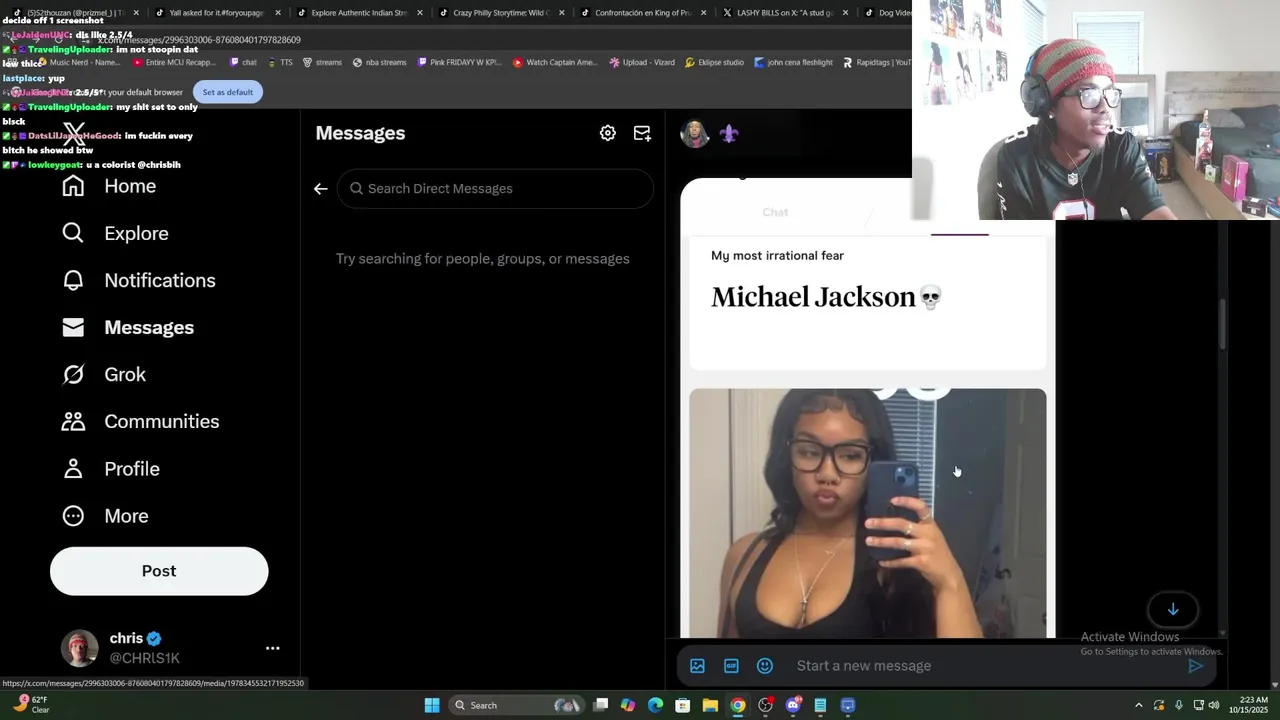The width and height of the screenshot is (1280, 720).
Task: Click the microphone icon in system tray
Action: tap(1178, 705)
